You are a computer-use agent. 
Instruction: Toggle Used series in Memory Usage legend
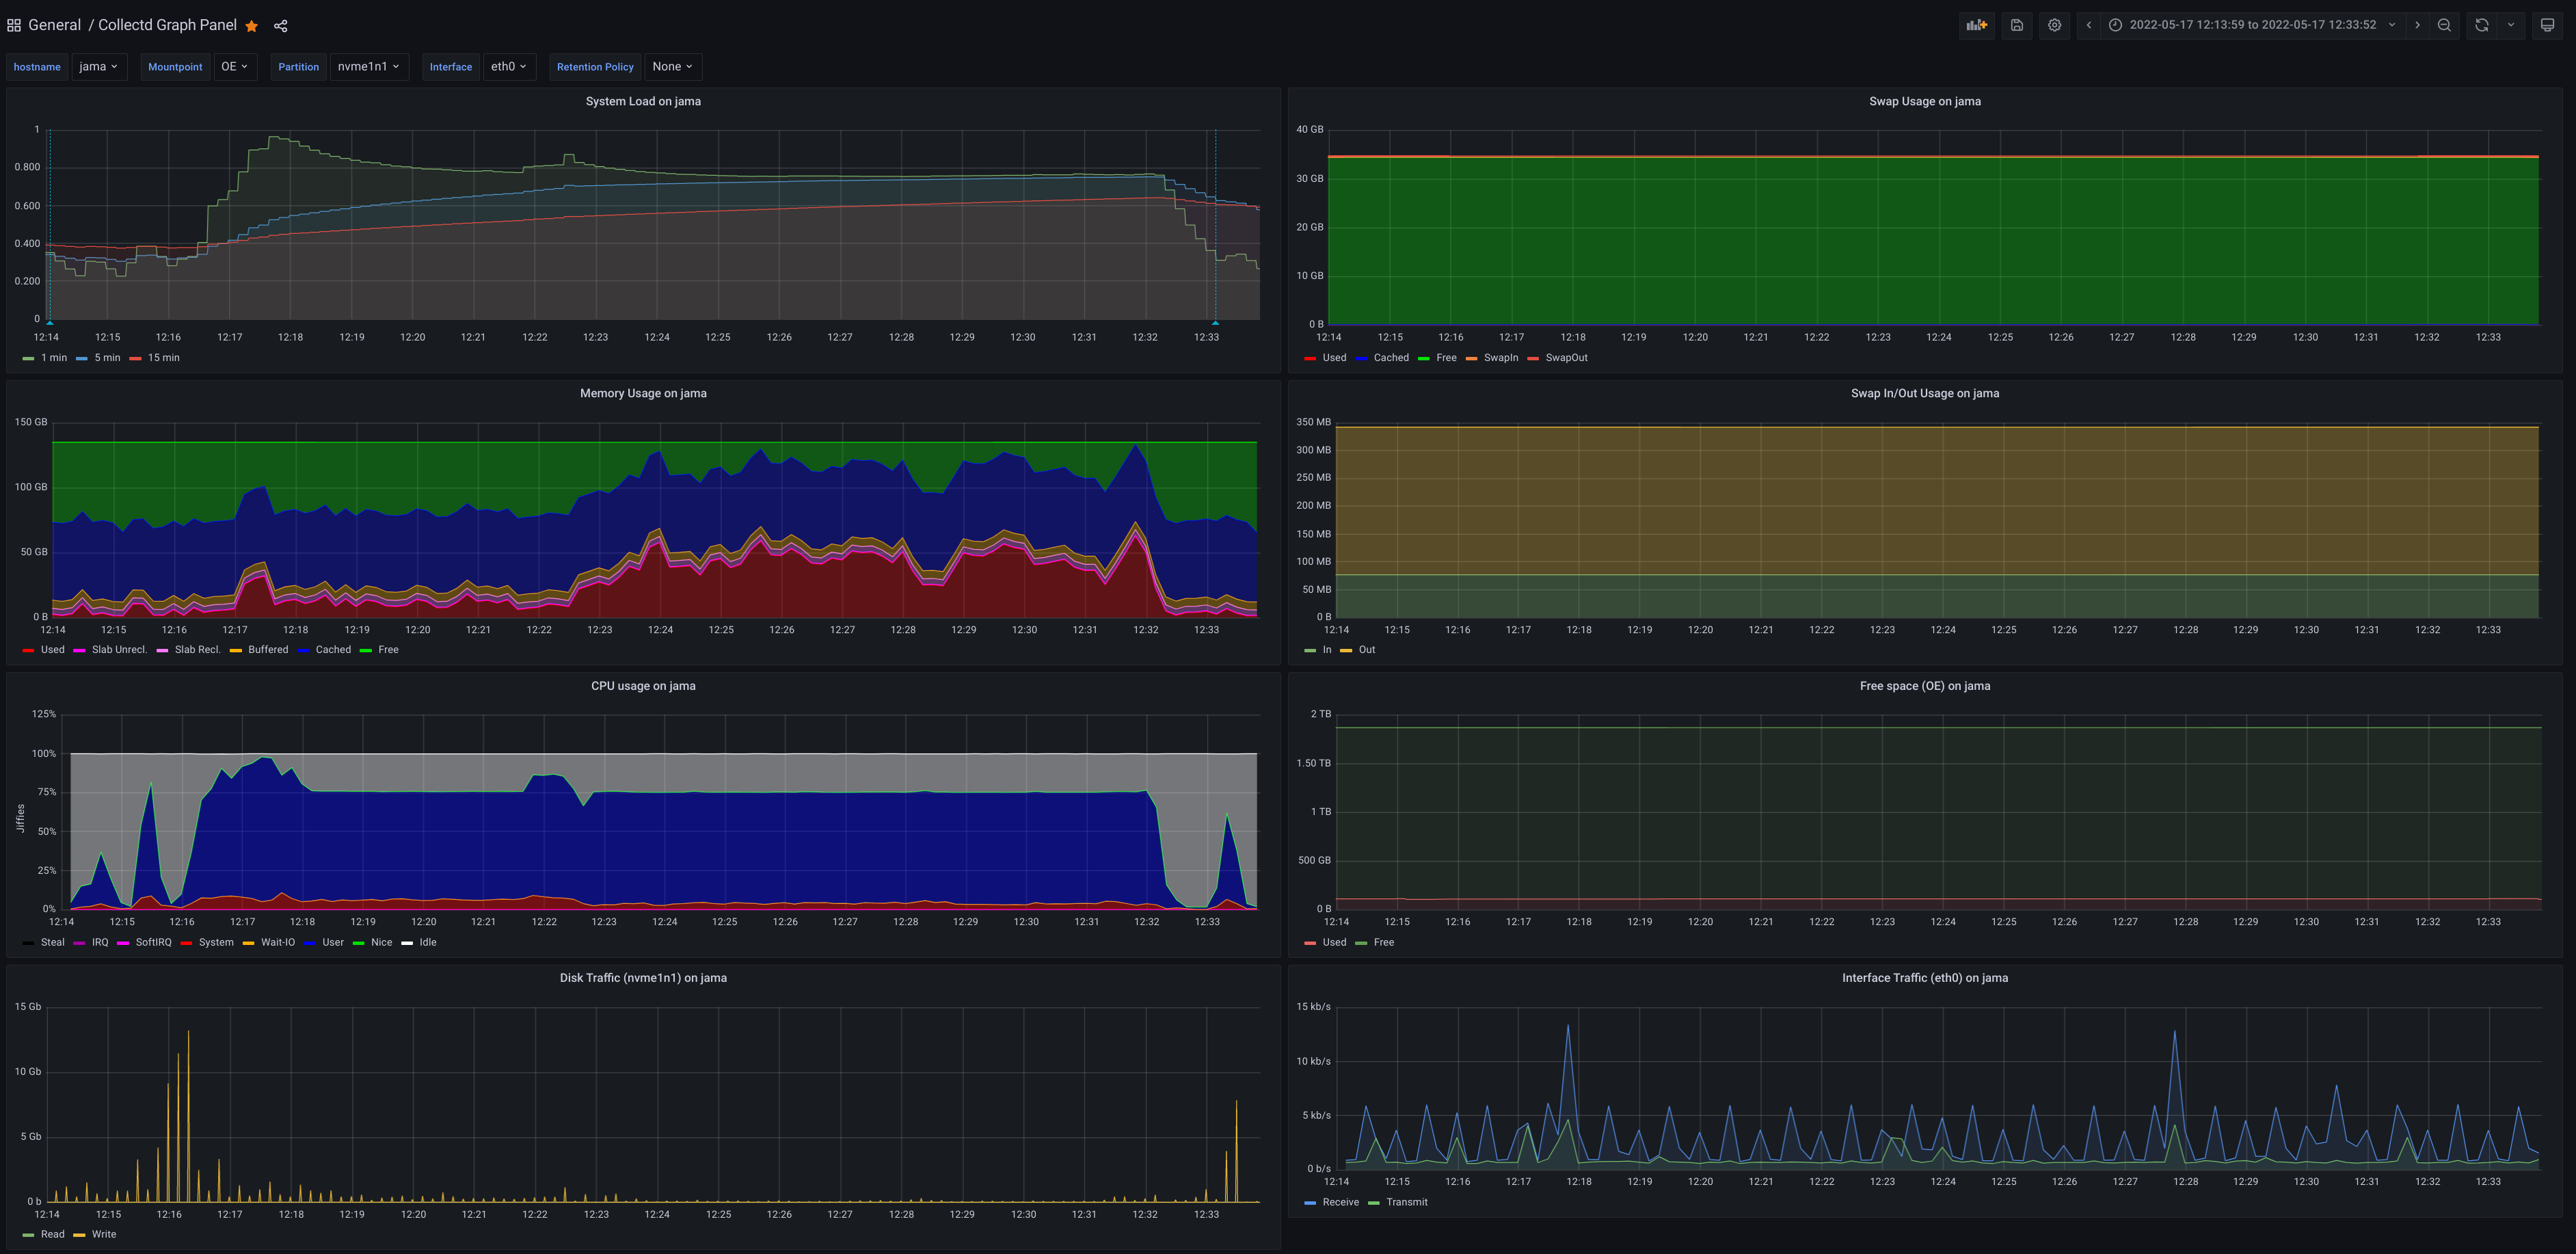click(x=53, y=650)
